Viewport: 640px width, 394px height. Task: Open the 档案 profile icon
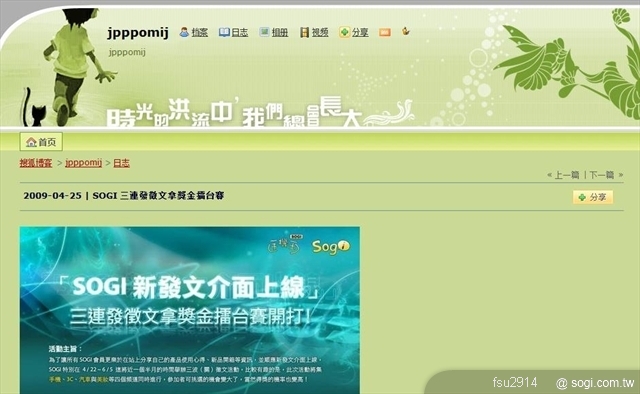click(x=184, y=32)
